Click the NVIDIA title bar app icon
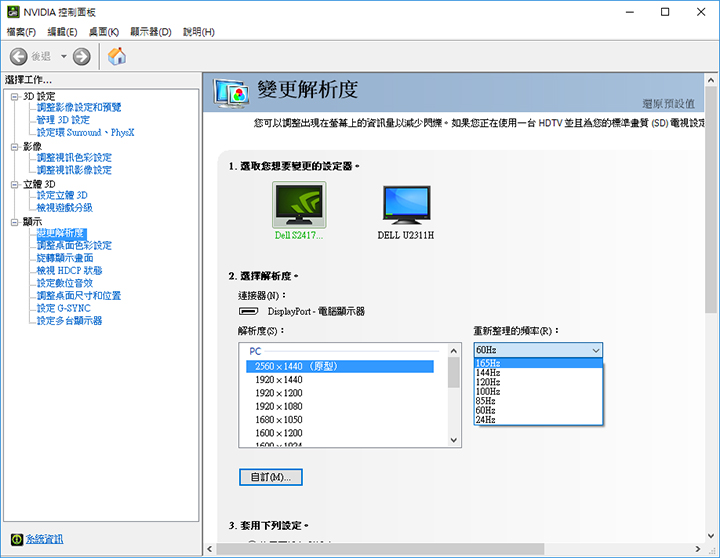 click(x=13, y=12)
